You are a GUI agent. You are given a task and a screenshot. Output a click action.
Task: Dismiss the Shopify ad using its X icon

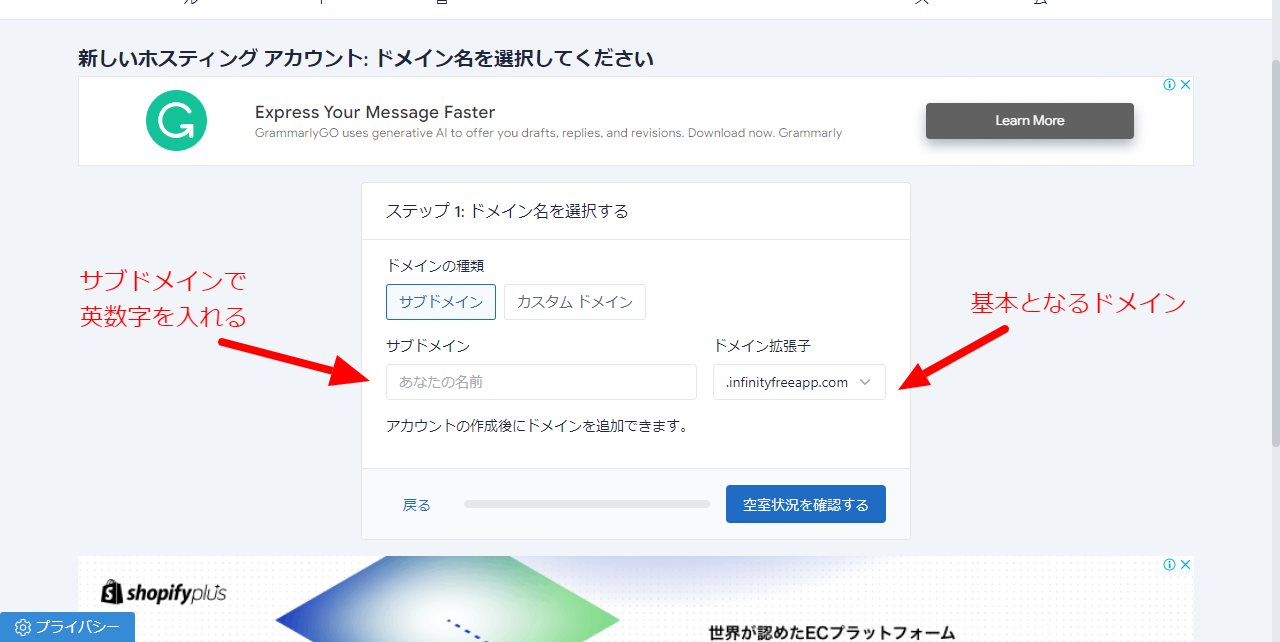[x=1185, y=565]
